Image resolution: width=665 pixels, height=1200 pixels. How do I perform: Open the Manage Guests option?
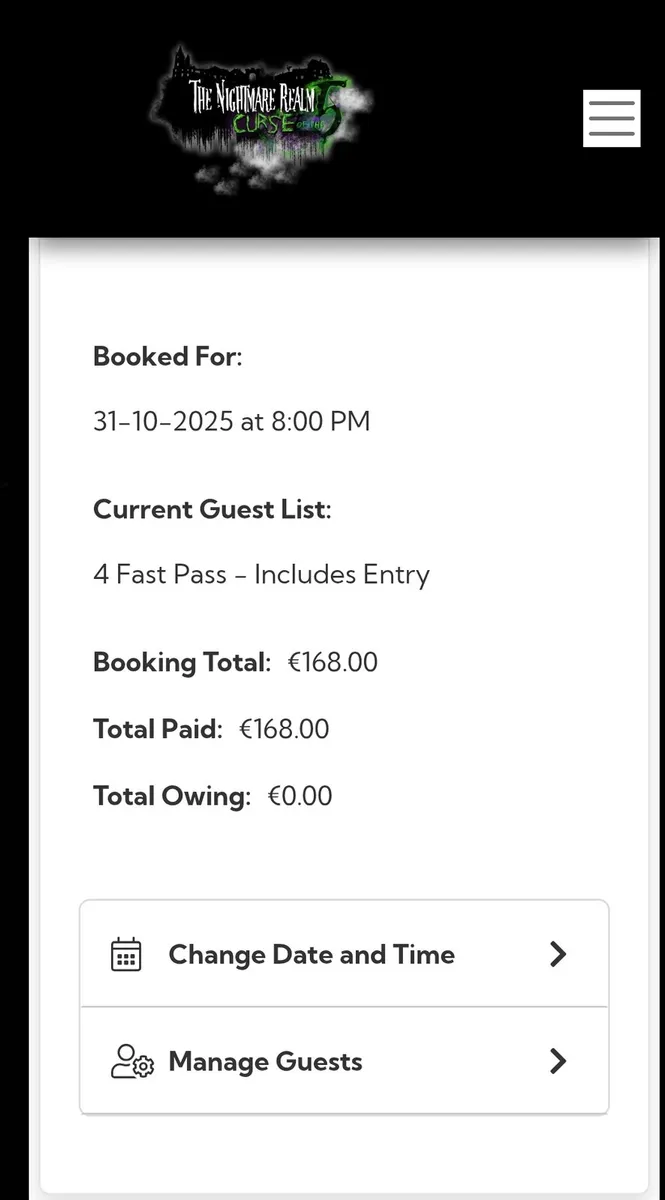(265, 1061)
